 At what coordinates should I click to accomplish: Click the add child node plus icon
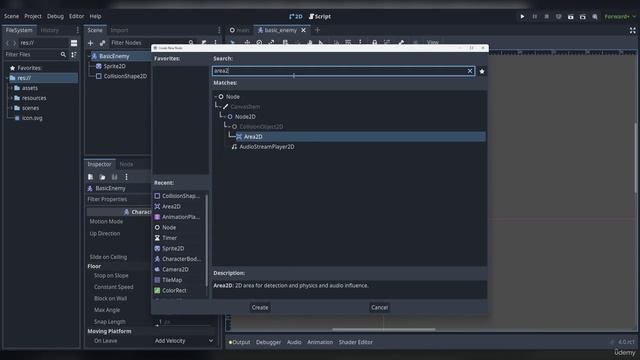click(91, 43)
